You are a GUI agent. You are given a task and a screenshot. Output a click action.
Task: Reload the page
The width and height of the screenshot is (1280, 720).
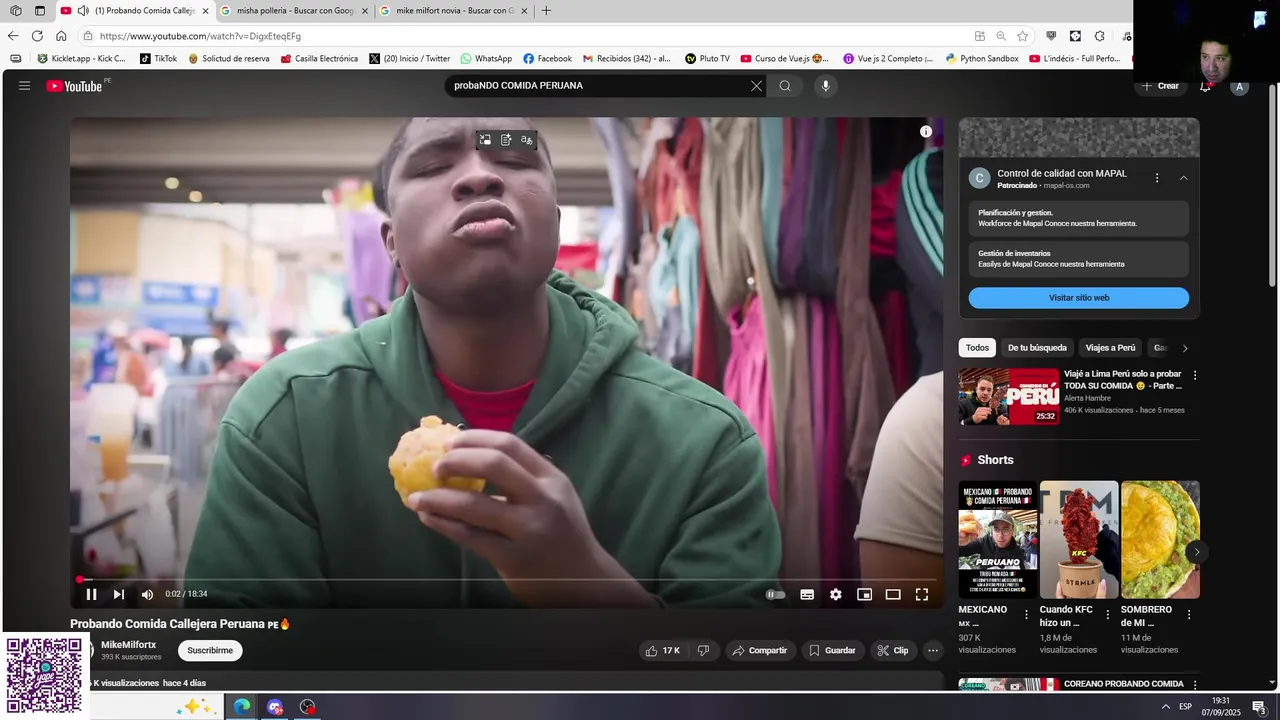37,36
